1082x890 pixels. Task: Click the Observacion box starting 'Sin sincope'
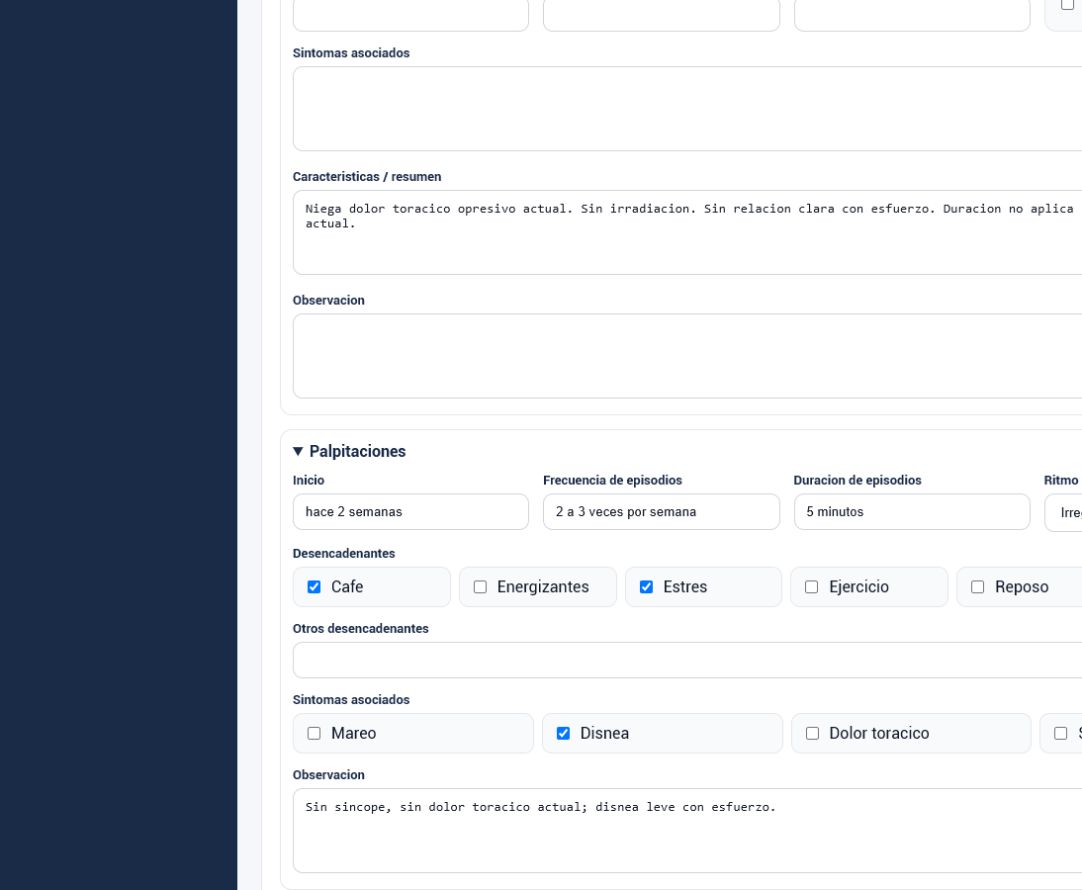pyautogui.click(x=687, y=831)
